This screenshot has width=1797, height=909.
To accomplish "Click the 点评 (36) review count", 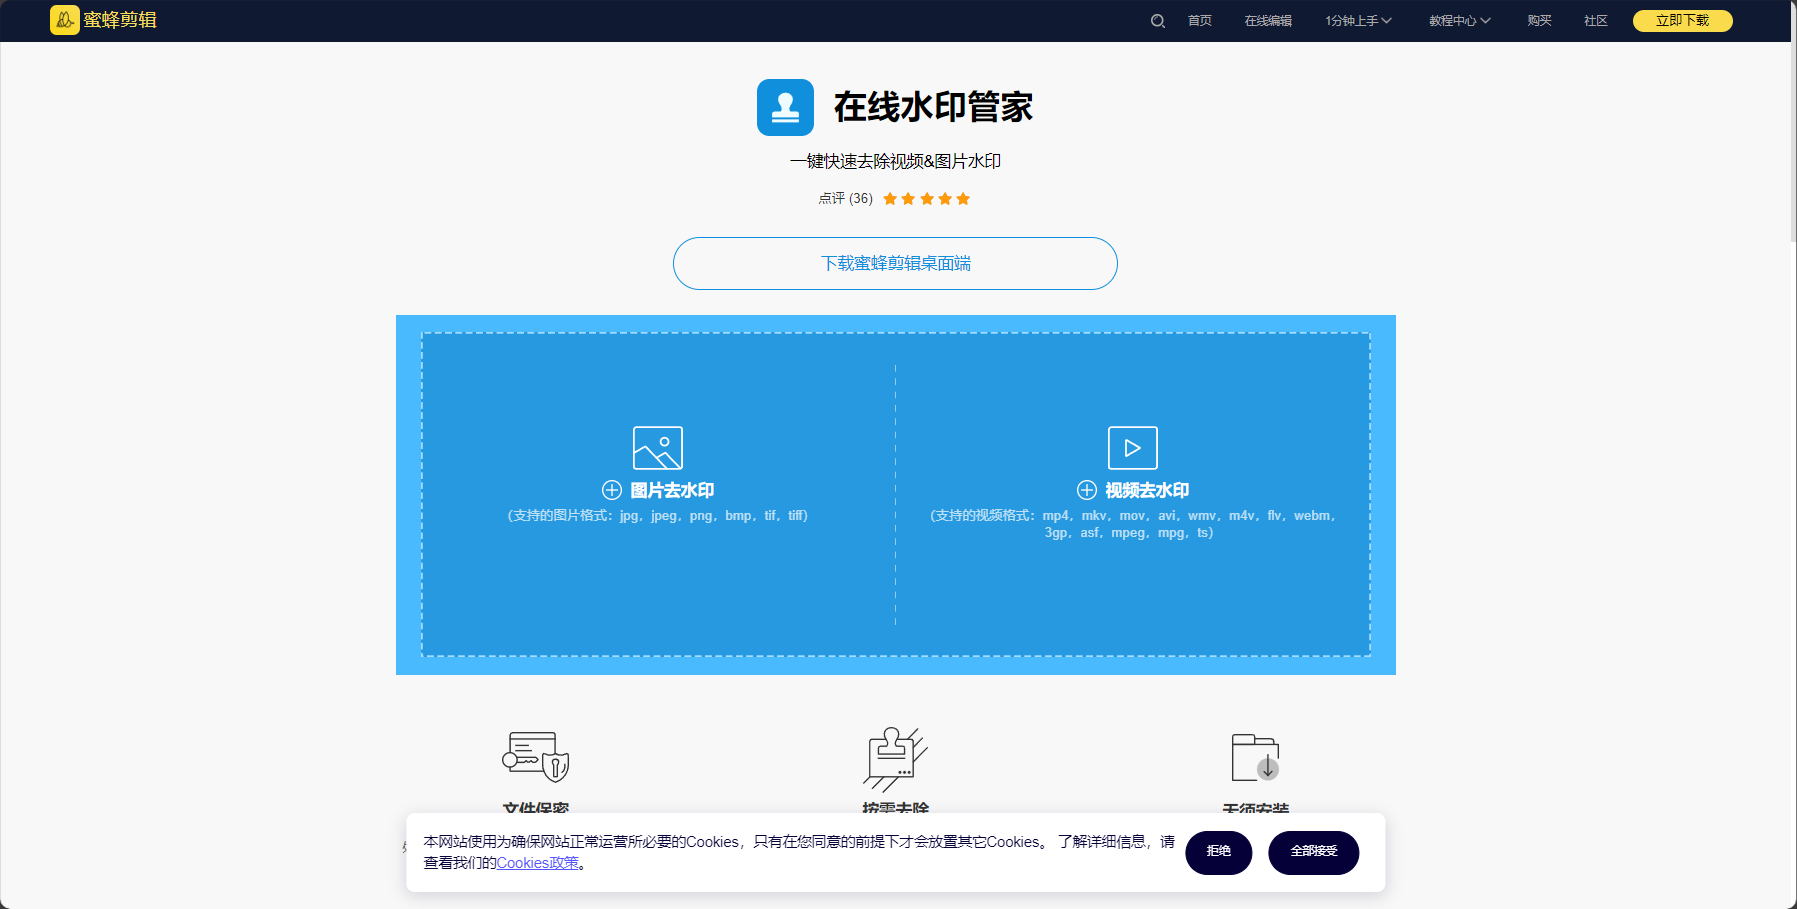I will tap(845, 199).
